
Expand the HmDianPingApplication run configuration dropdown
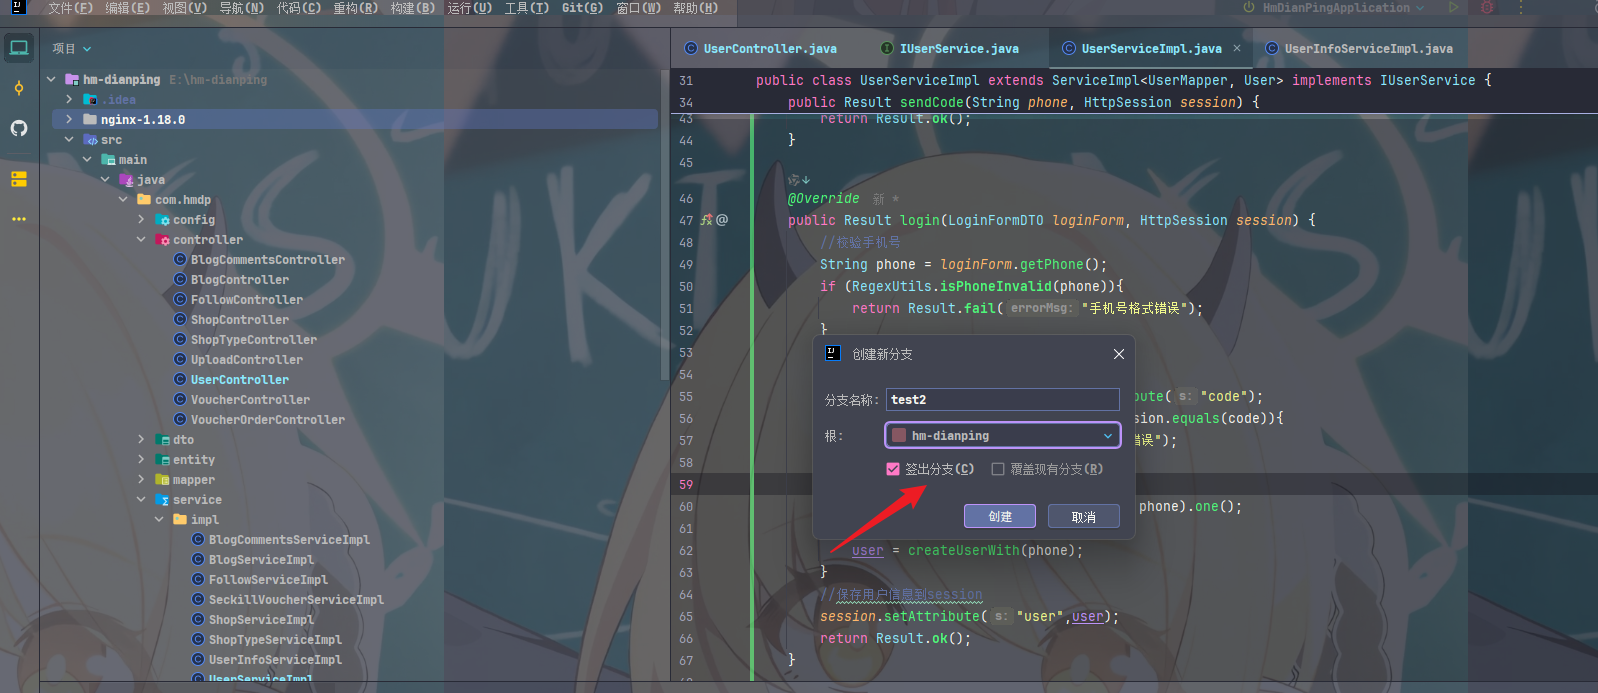point(1419,8)
